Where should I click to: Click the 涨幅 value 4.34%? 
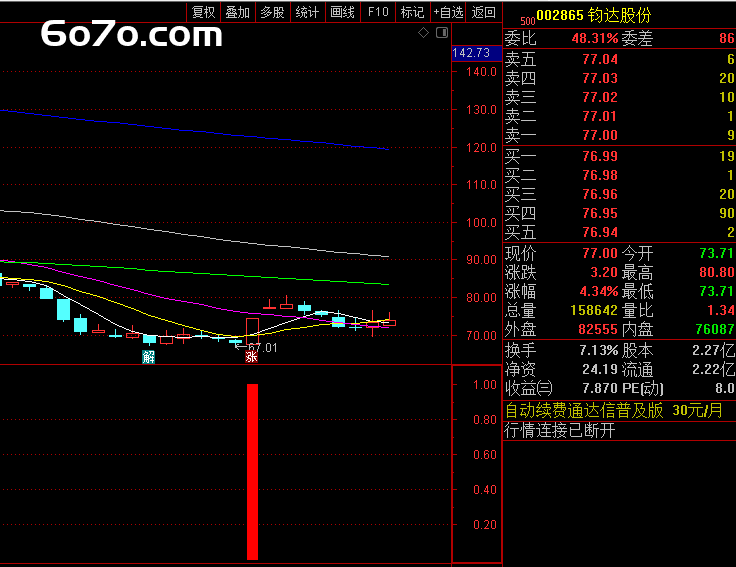coord(598,291)
